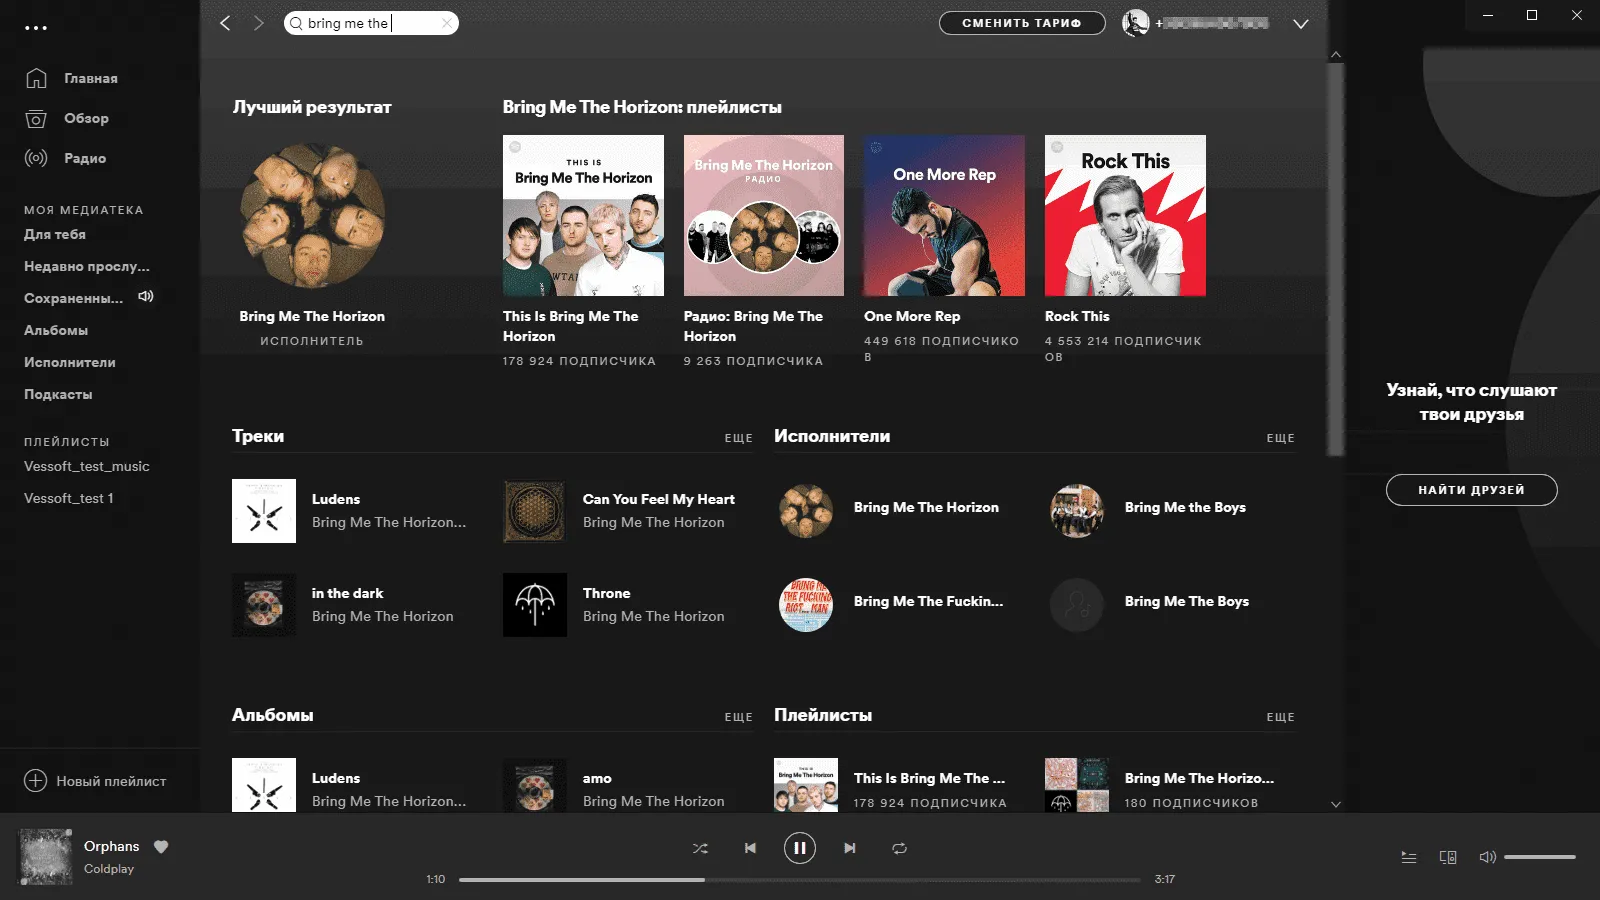This screenshot has height=900, width=1600.
Task: Open Bring Me The Horizon artist row avatar
Action: click(x=806, y=511)
